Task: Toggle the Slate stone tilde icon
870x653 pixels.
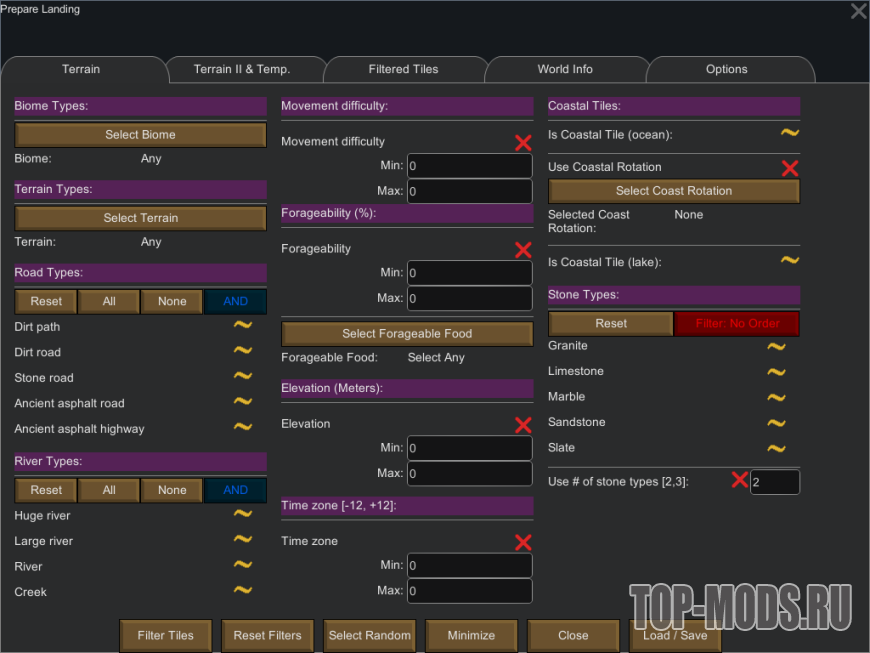Action: point(776,449)
